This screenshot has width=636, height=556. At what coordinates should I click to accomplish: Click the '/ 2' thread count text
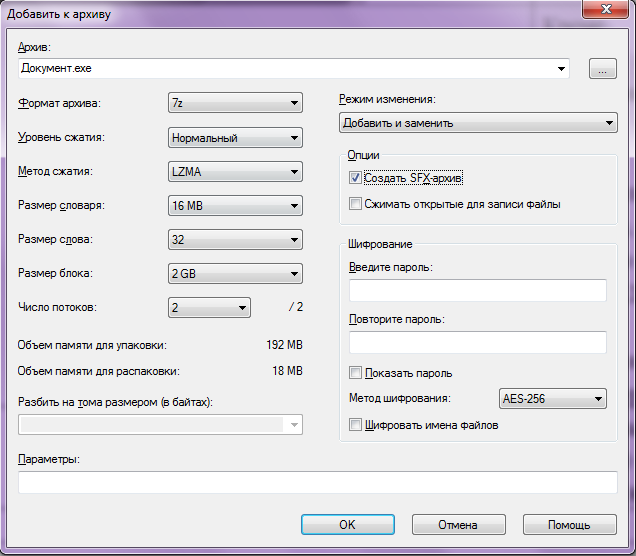(x=296, y=307)
